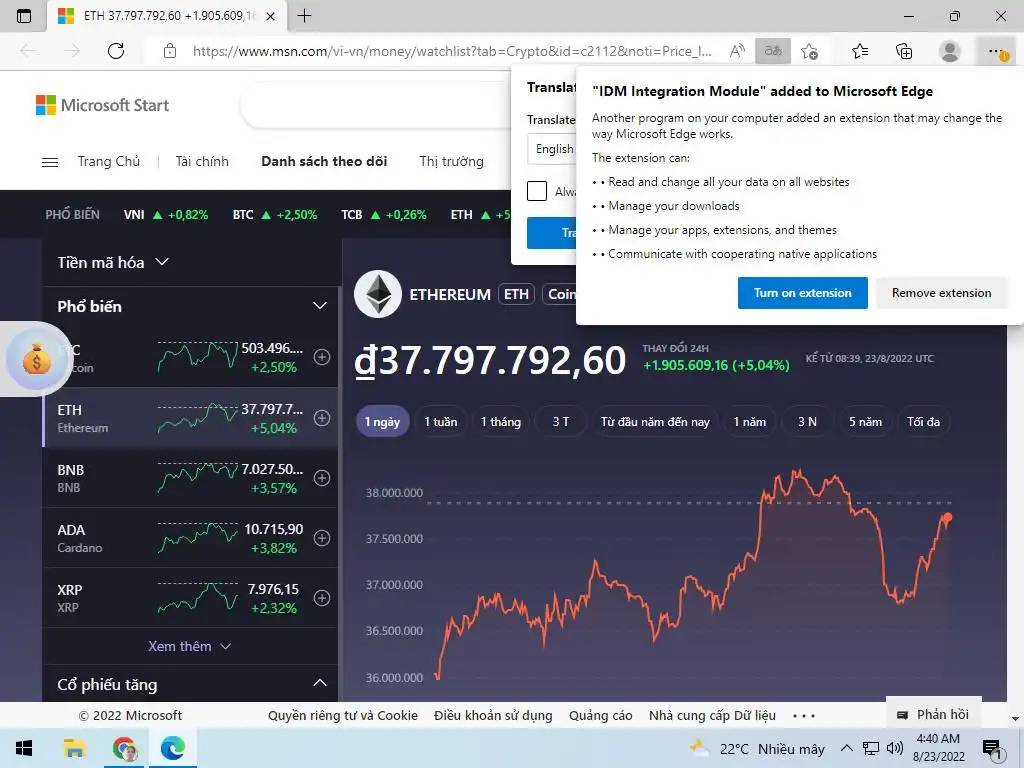Click the Phản hồi feedback button
The width and height of the screenshot is (1024, 768).
coord(933,714)
